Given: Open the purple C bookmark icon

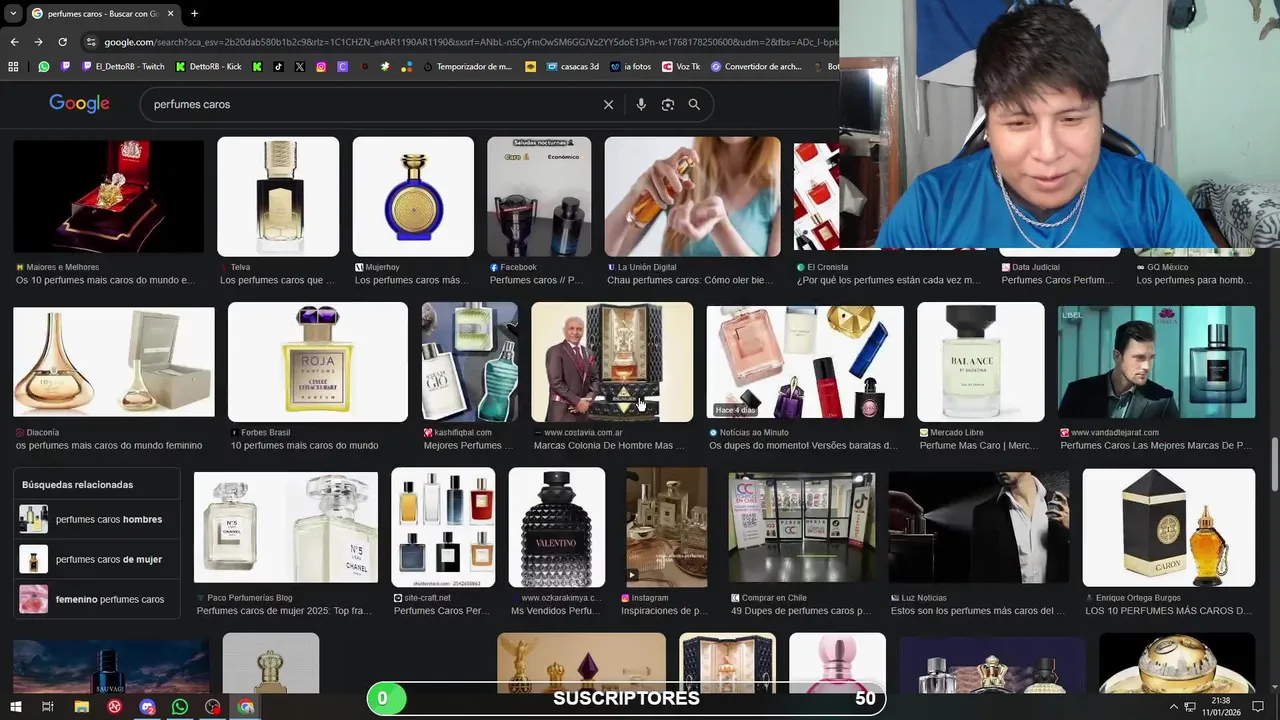Looking at the screenshot, I should pyautogui.click(x=342, y=67).
